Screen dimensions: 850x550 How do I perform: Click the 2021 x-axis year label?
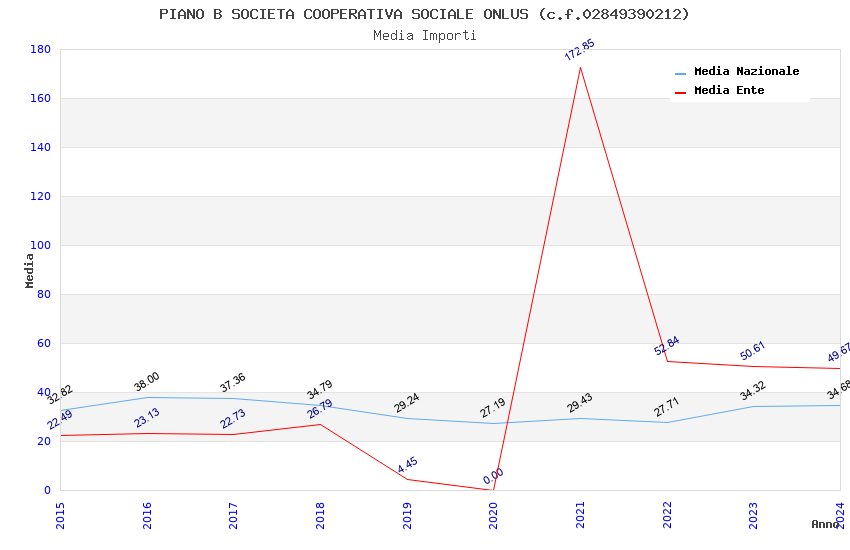(580, 515)
